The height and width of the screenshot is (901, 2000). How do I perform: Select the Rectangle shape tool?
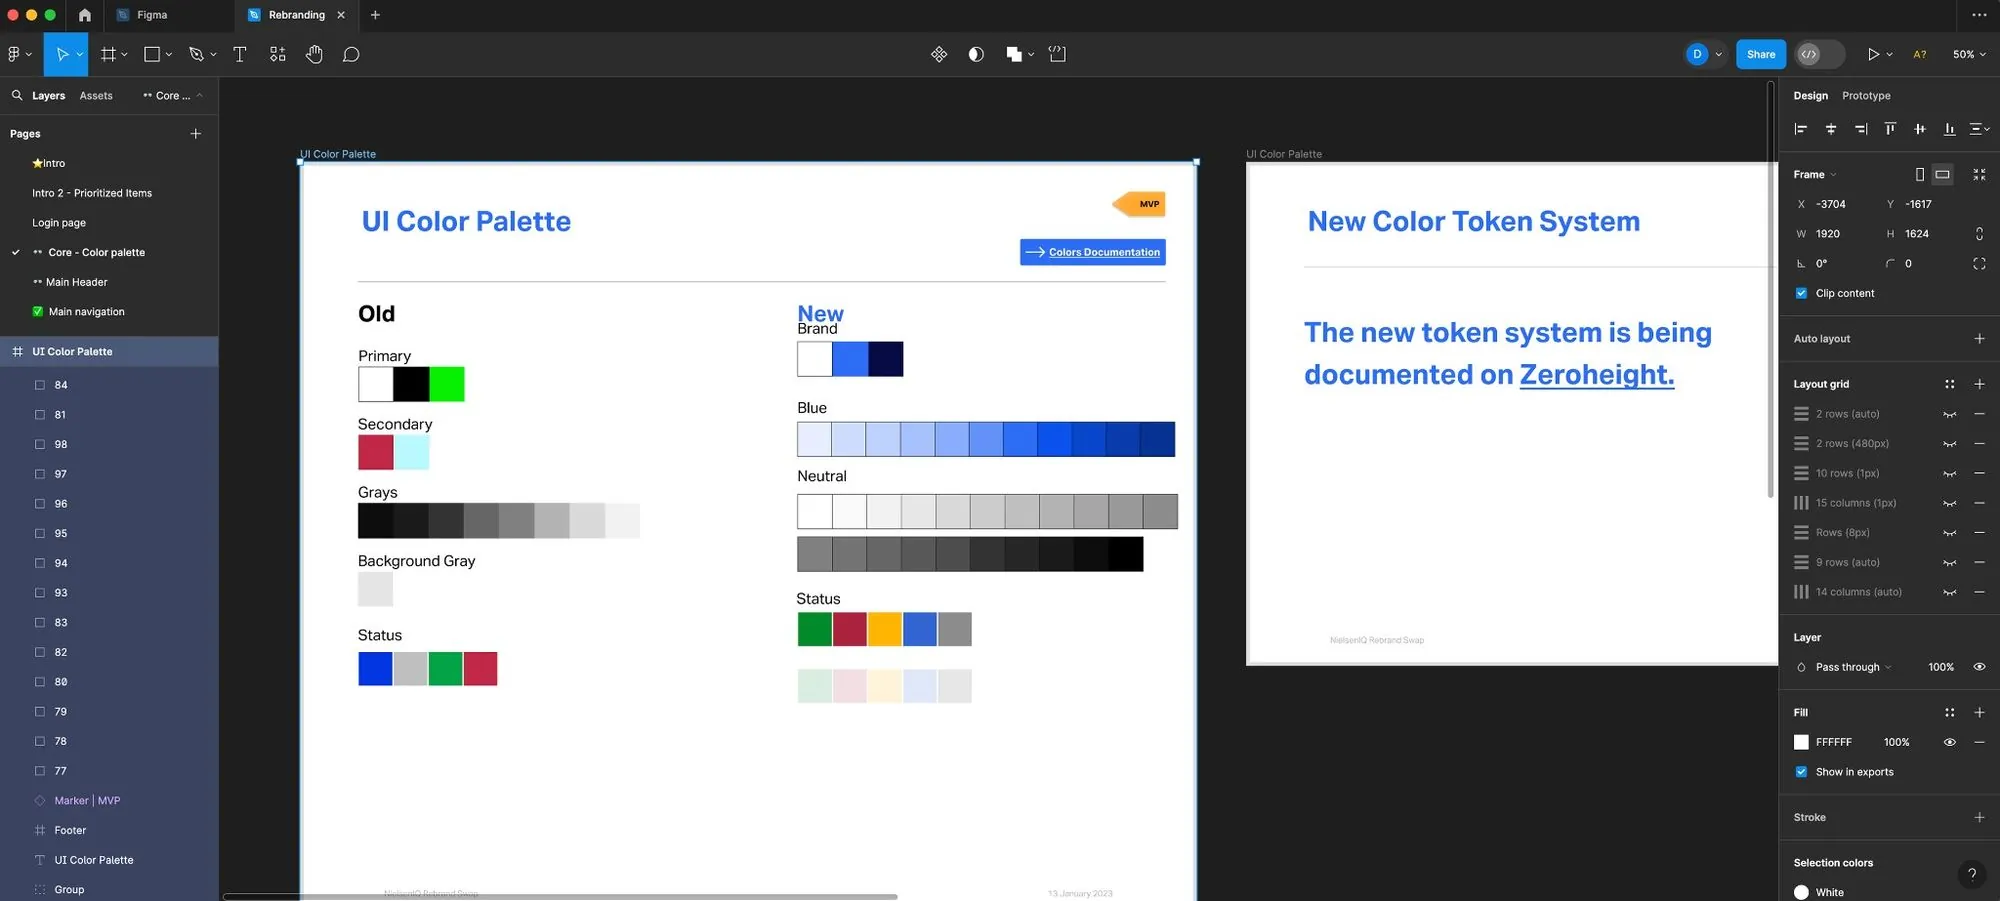[x=152, y=54]
